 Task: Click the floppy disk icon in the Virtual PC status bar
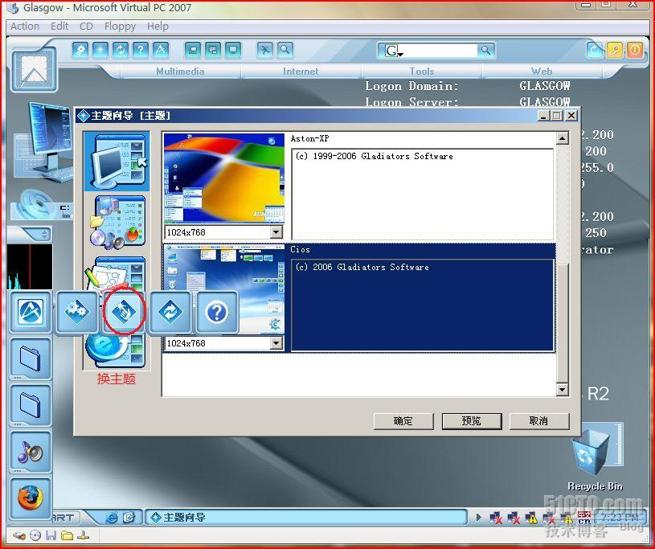tap(51, 535)
